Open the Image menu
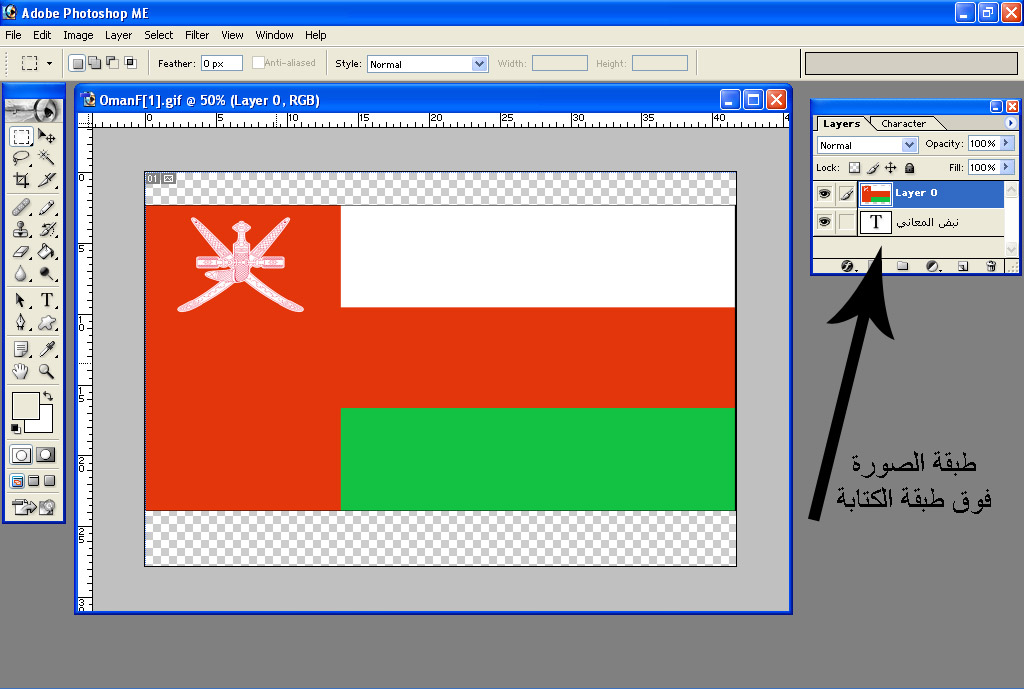The width and height of the screenshot is (1024, 689). [78, 35]
